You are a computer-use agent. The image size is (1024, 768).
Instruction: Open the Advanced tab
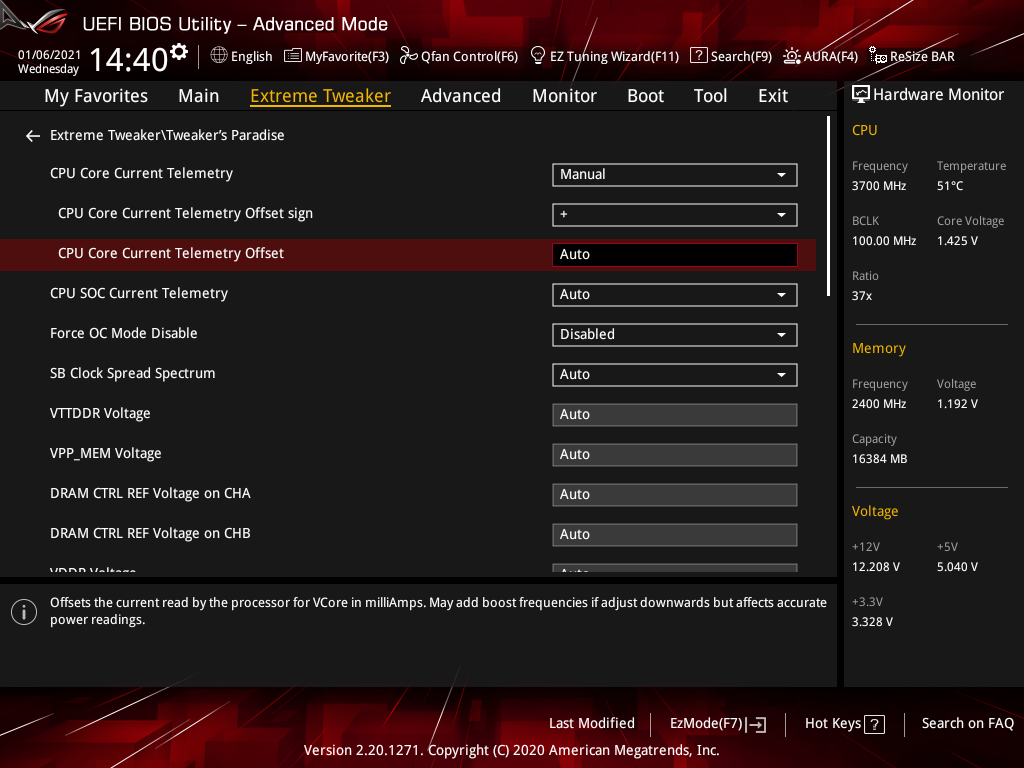(460, 96)
